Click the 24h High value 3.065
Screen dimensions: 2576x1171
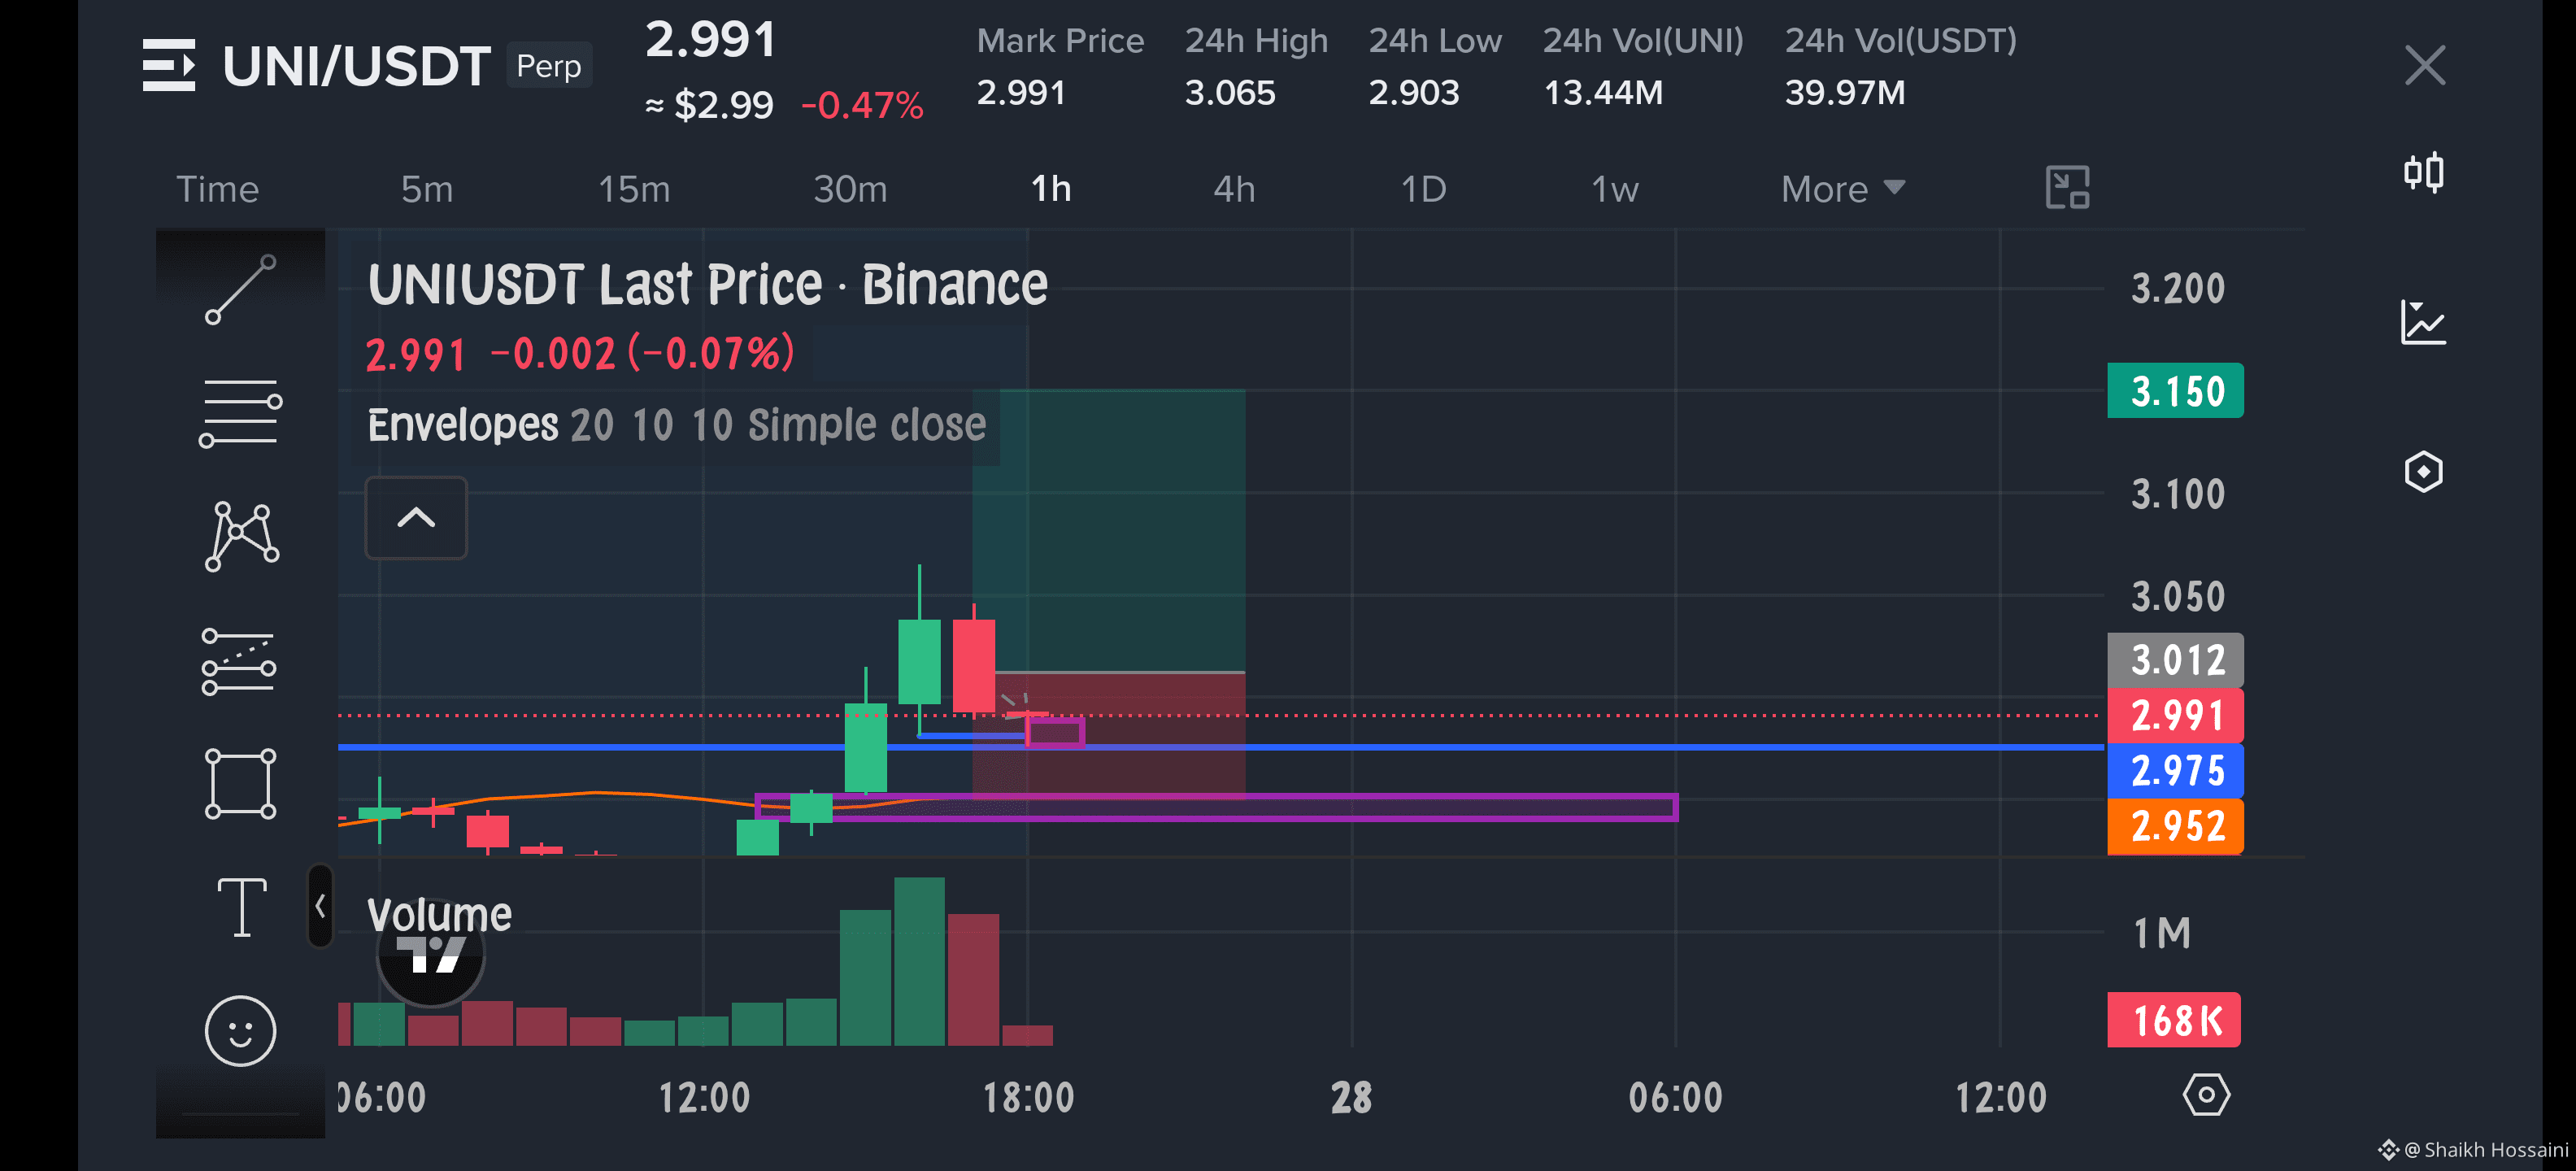[1229, 92]
